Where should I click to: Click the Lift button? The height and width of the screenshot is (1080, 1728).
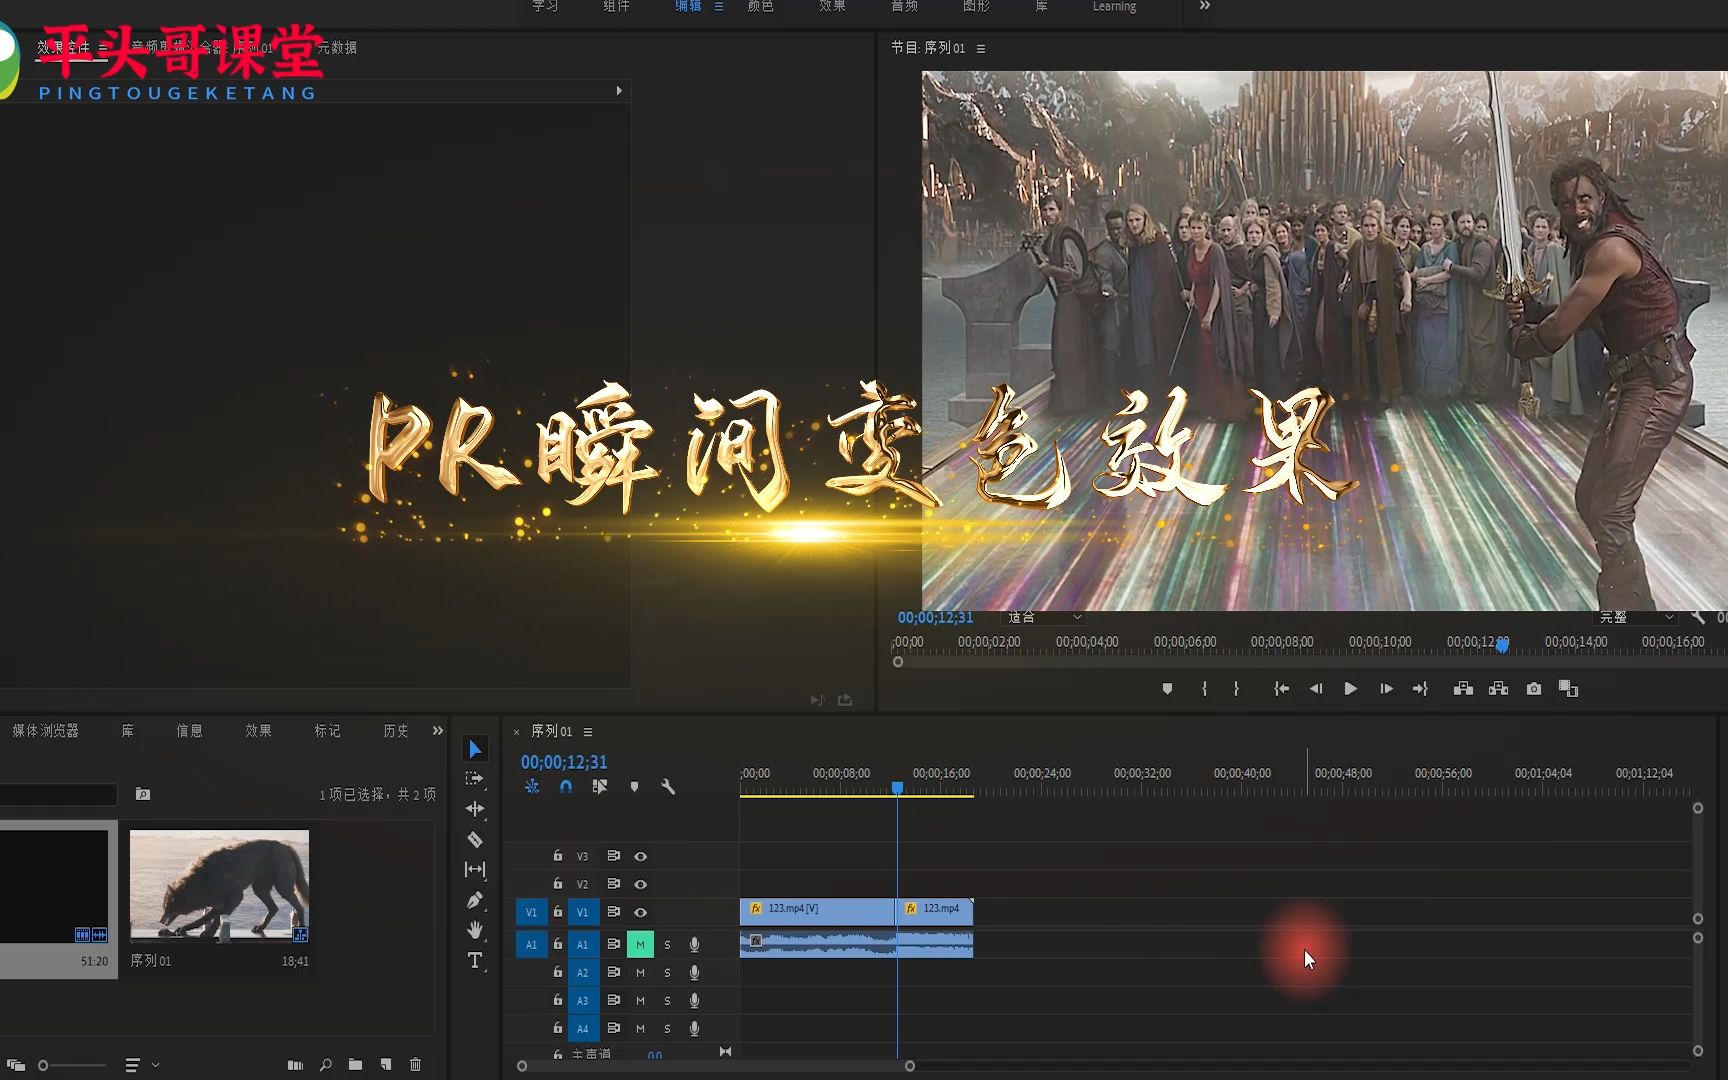click(1463, 689)
